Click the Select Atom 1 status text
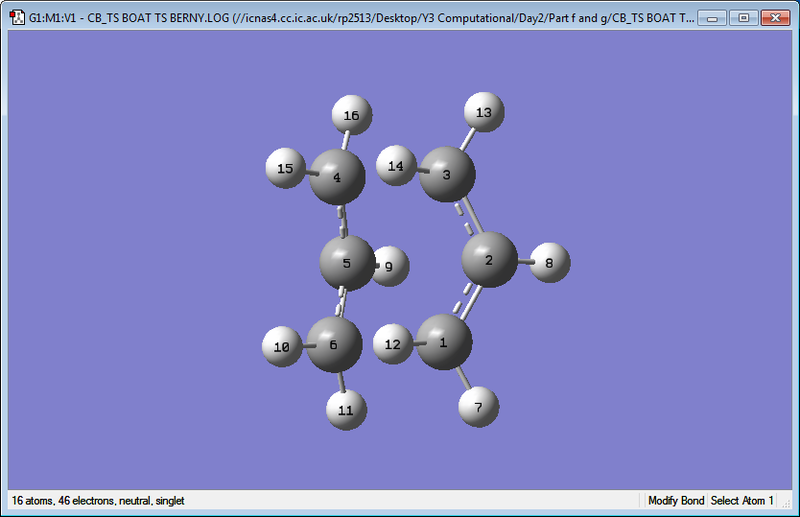800x517 pixels. tap(742, 501)
